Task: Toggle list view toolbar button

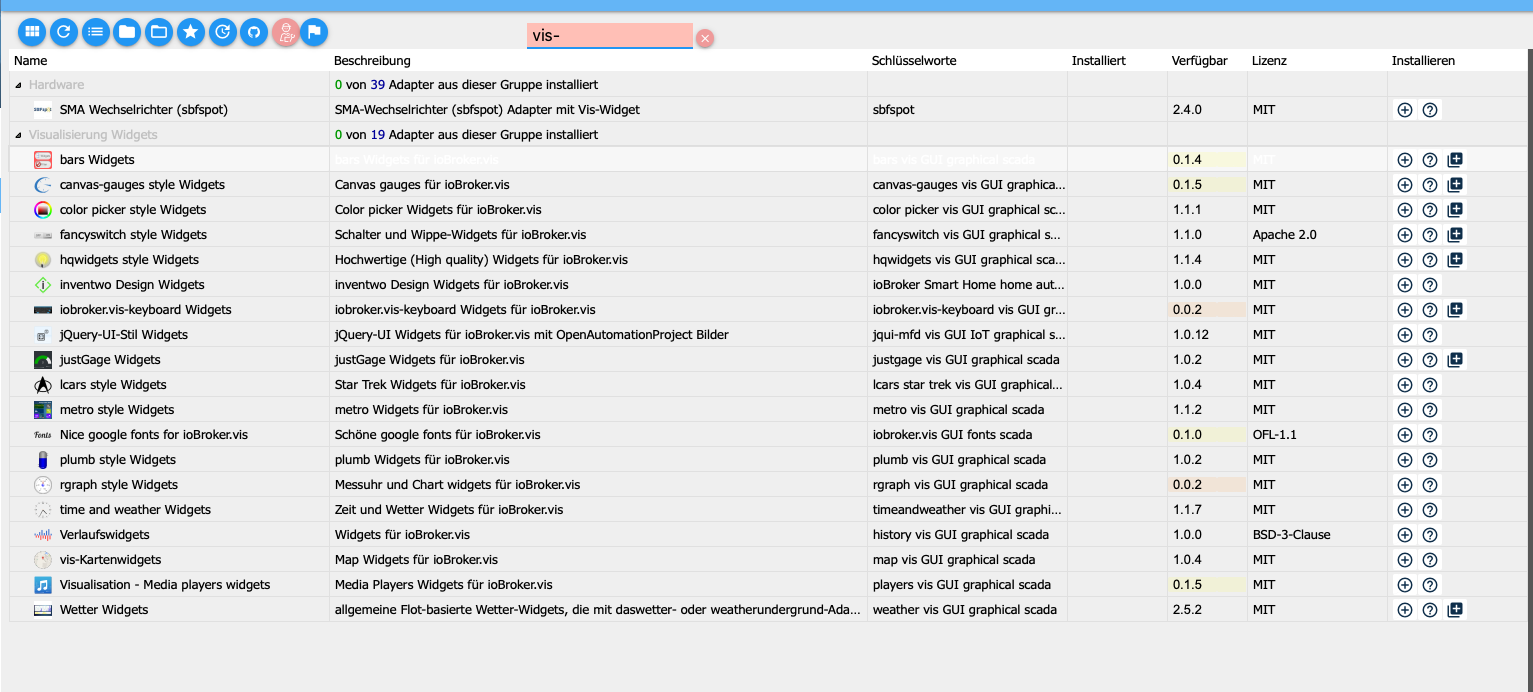Action: coord(96,32)
